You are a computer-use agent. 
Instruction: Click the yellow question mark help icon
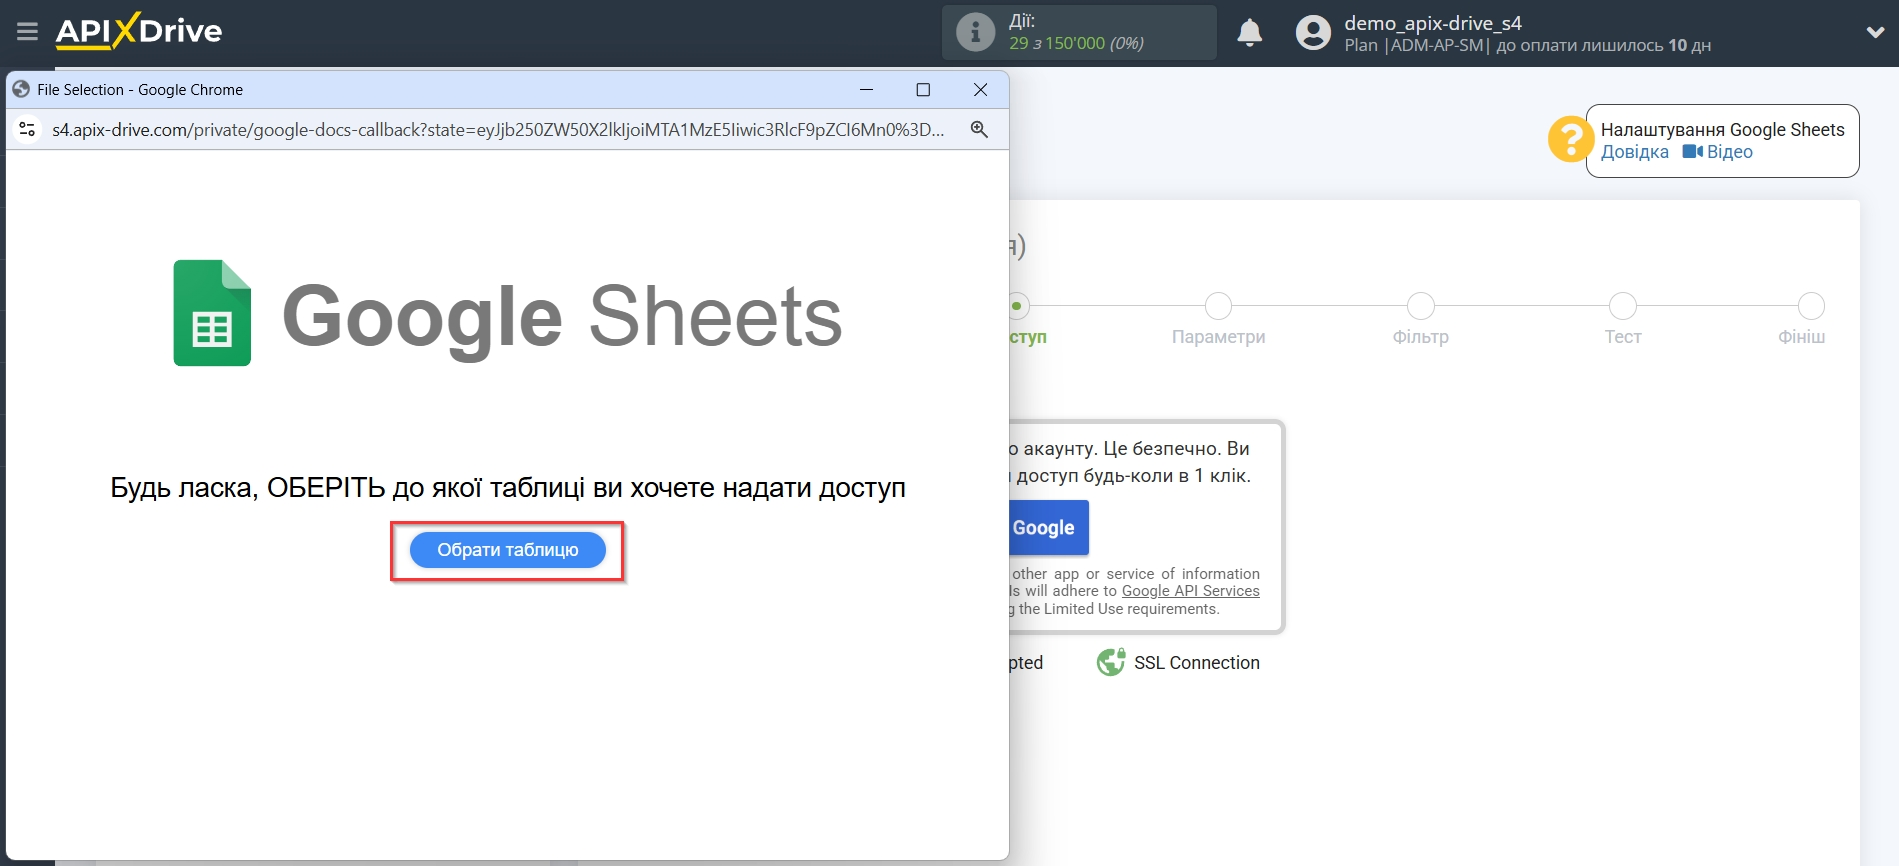click(1569, 139)
